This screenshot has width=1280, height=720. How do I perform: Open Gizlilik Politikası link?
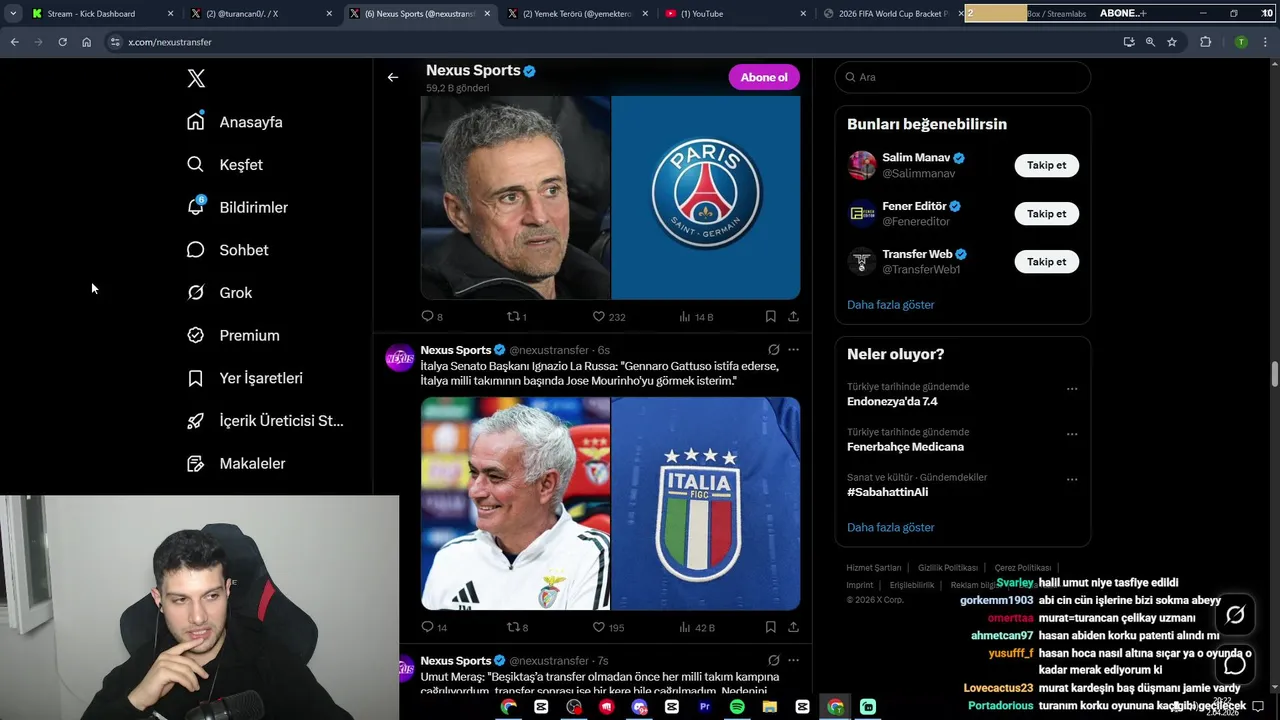pyautogui.click(x=948, y=568)
